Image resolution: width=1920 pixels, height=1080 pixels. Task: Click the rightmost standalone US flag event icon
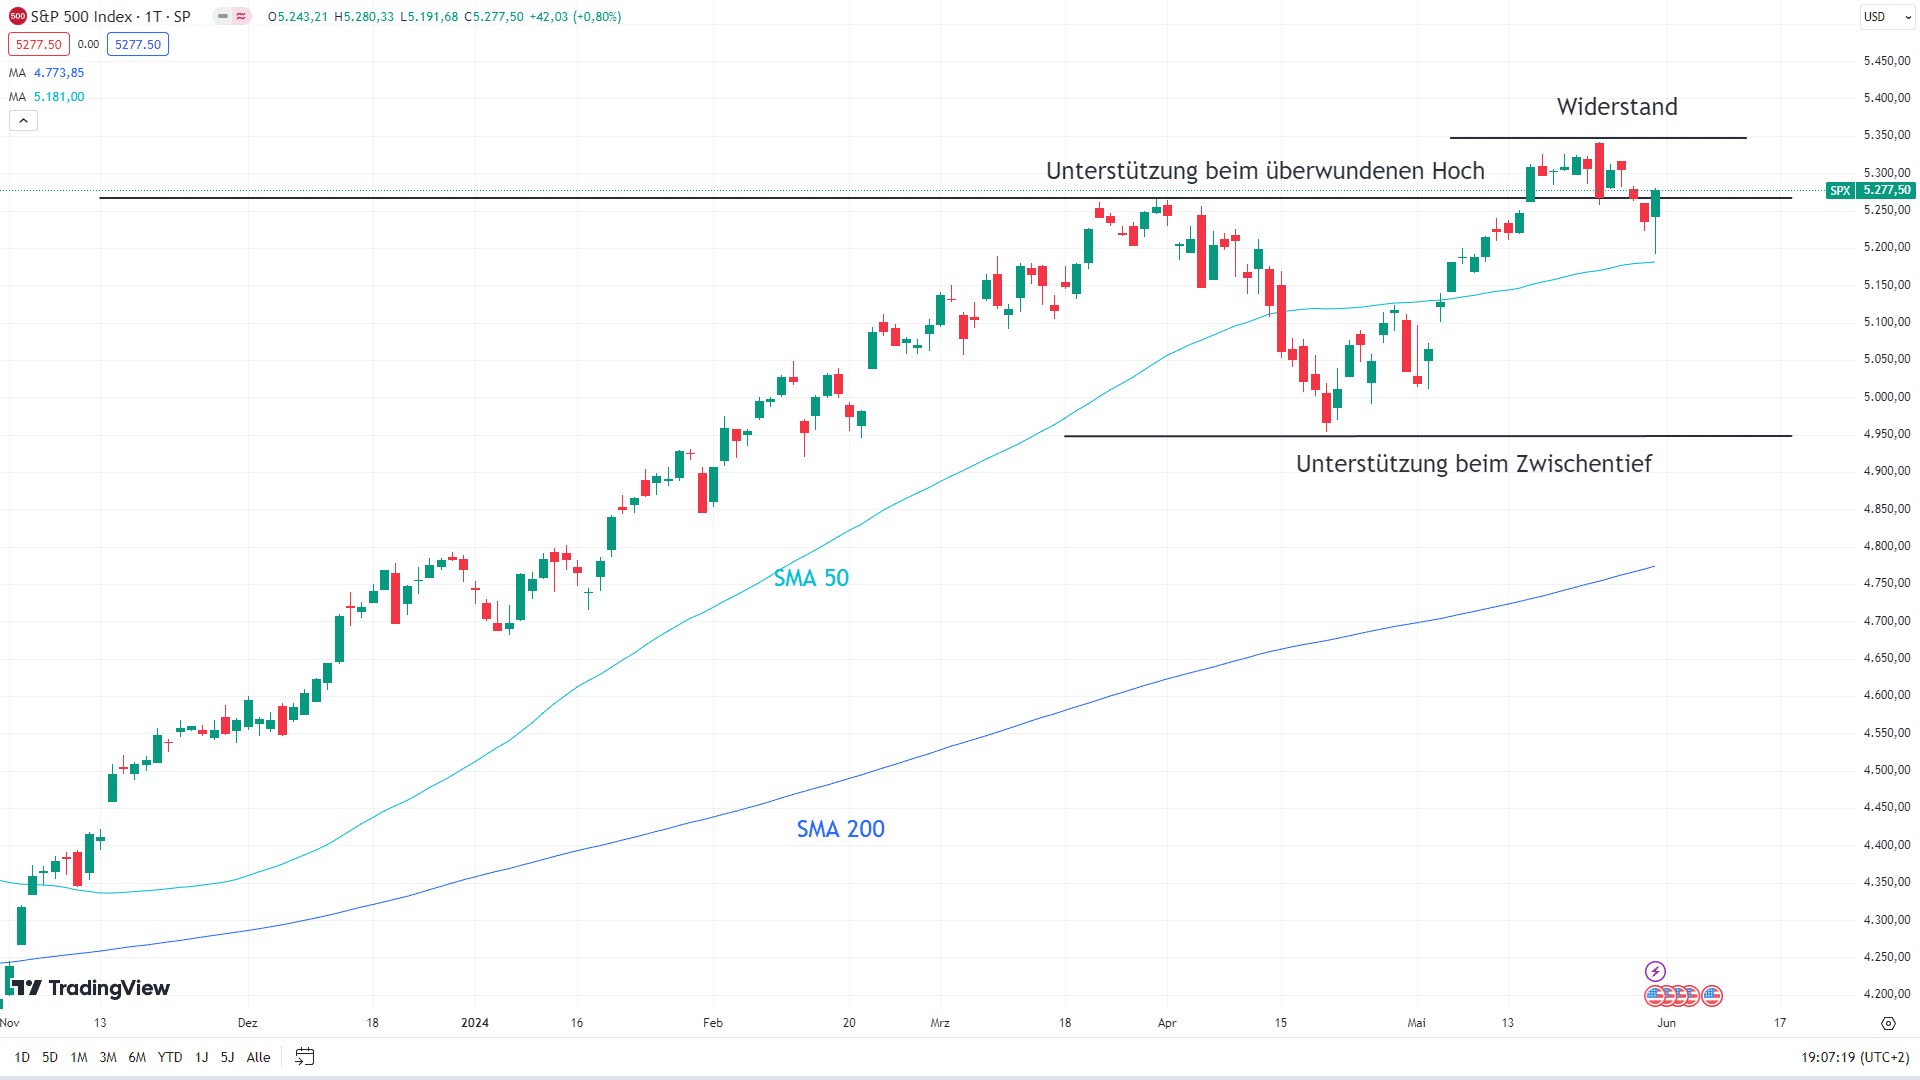[1712, 995]
